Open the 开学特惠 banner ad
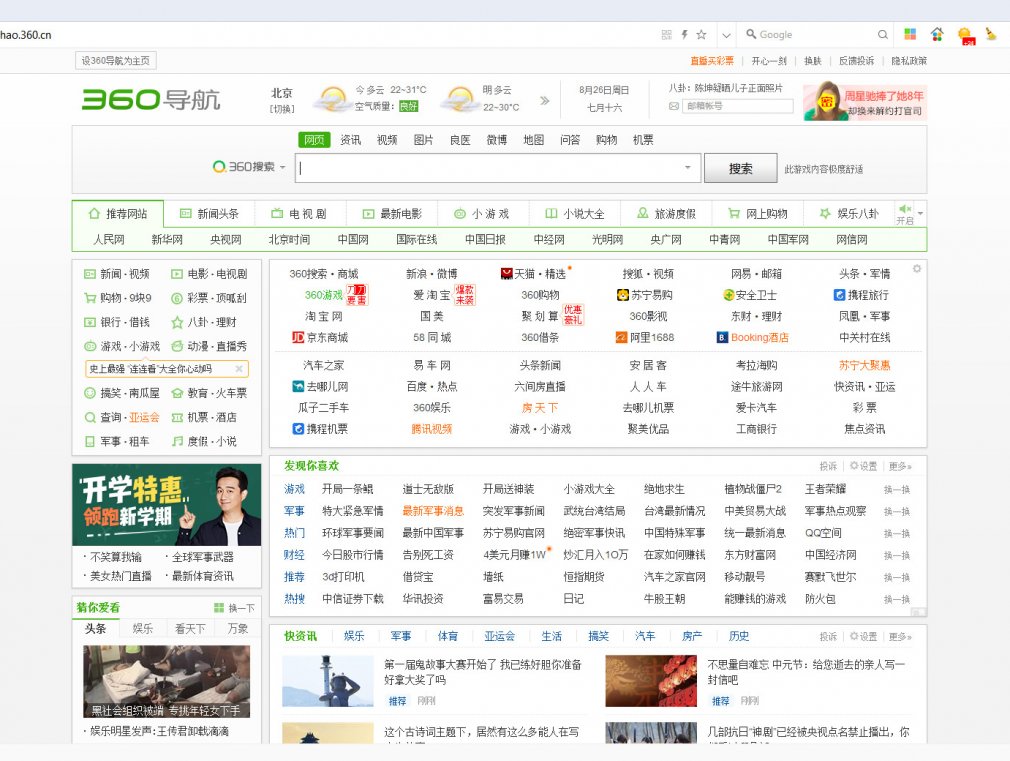 coord(167,505)
